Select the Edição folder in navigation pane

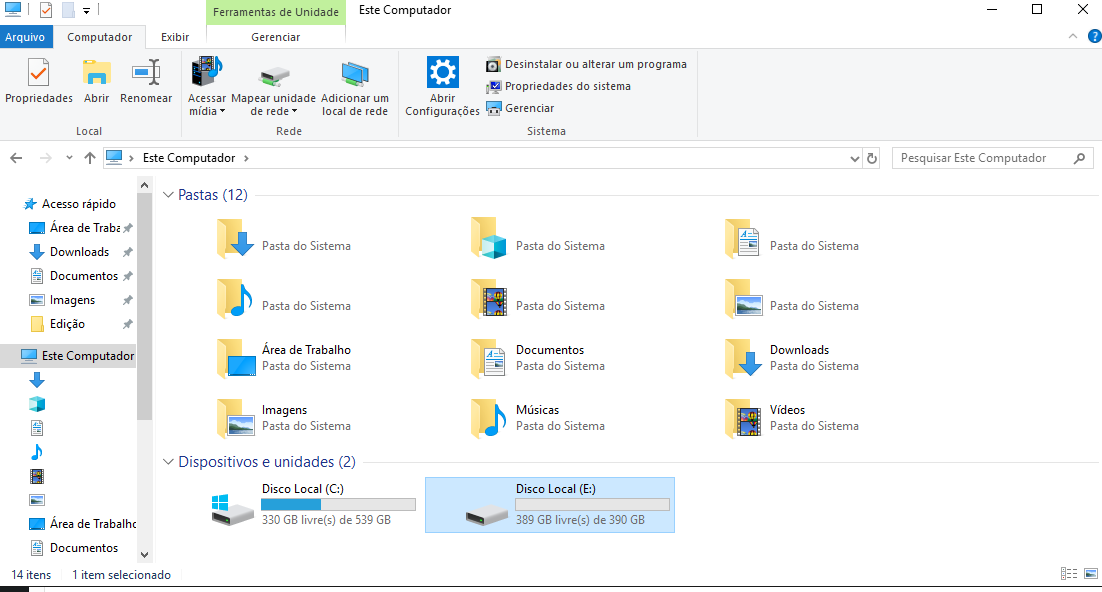(x=67, y=323)
